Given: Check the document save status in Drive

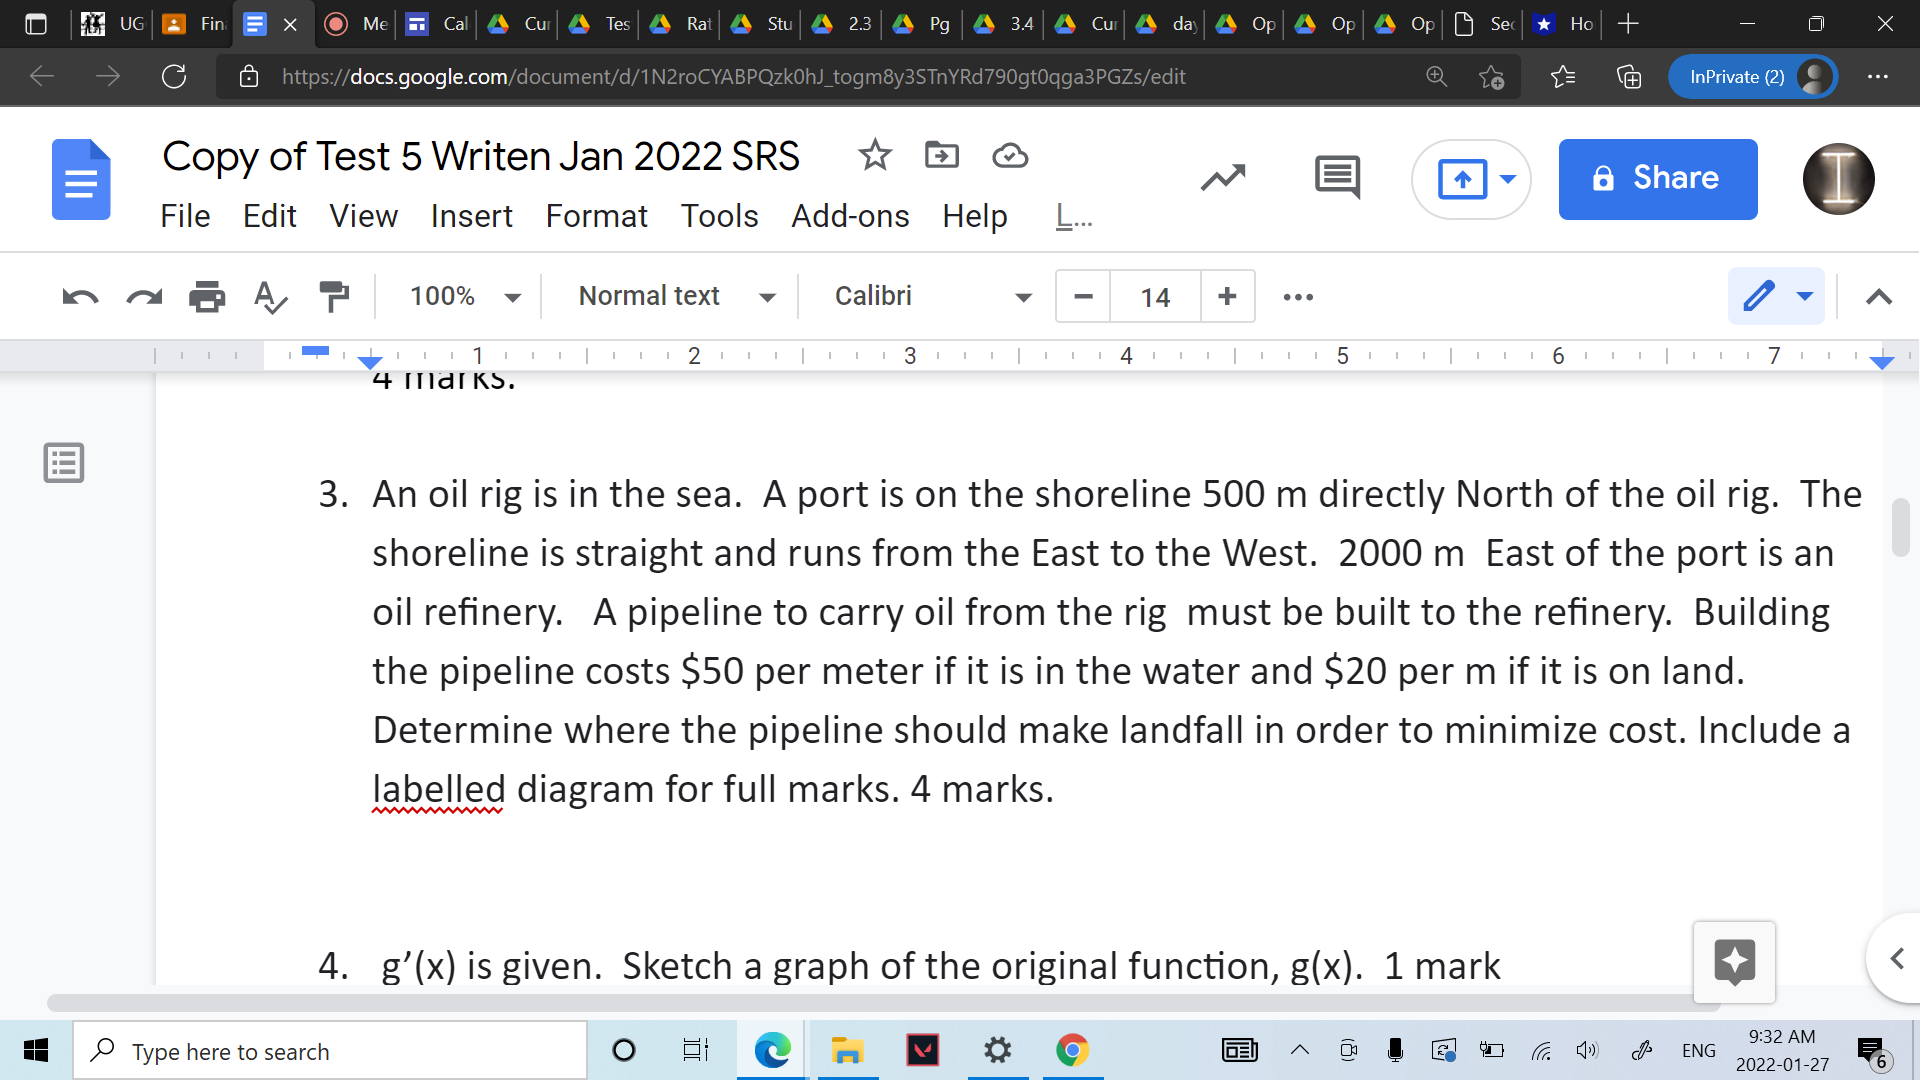Looking at the screenshot, I should pos(1009,155).
